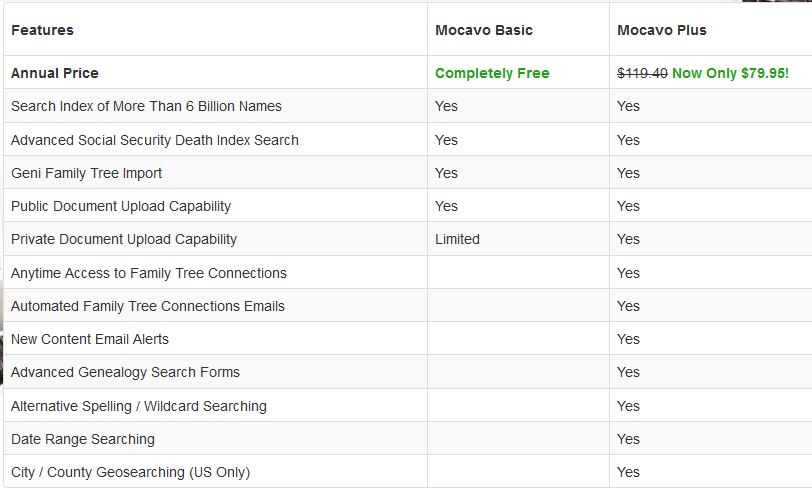Click the Date Range Searching feature

point(83,439)
